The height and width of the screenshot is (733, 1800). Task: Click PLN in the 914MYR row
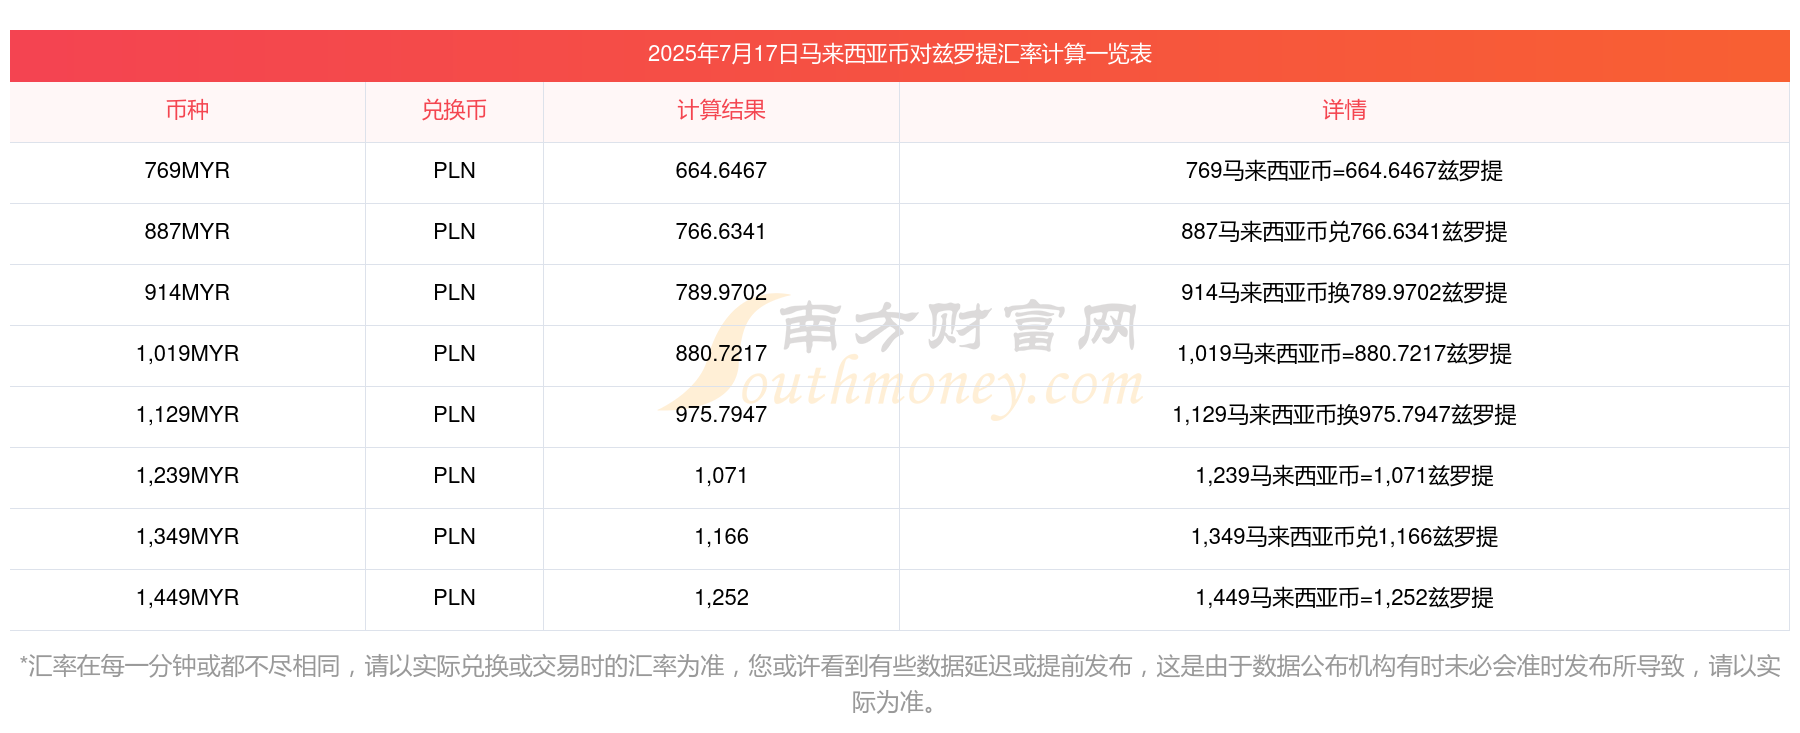coord(454,293)
